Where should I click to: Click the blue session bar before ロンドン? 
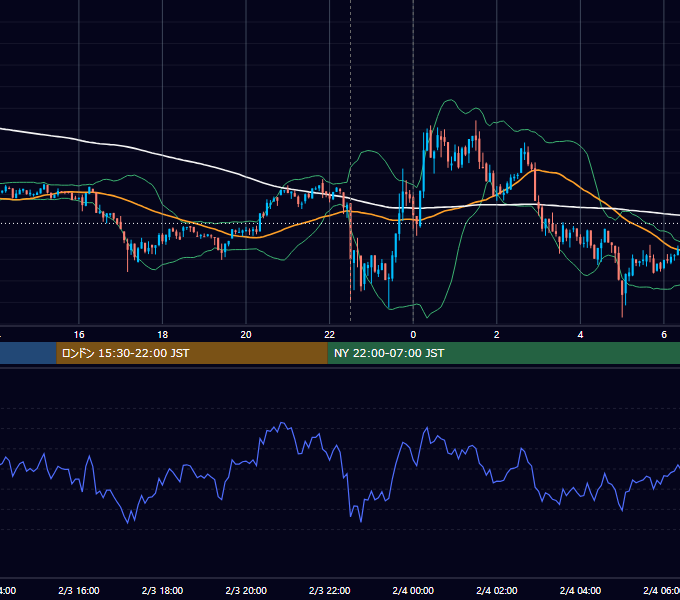[28, 353]
